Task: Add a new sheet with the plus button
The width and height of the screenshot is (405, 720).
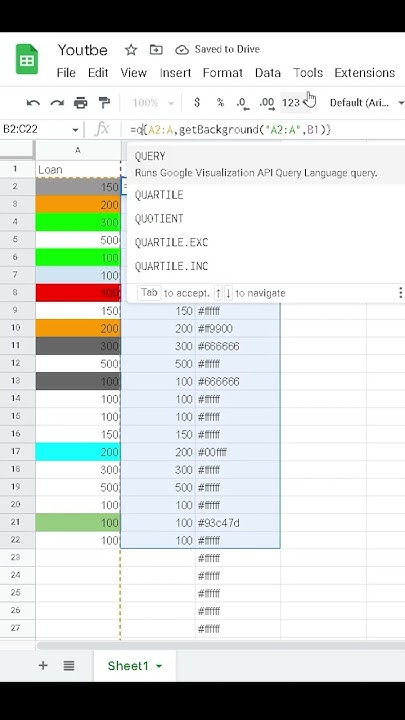Action: point(43,665)
